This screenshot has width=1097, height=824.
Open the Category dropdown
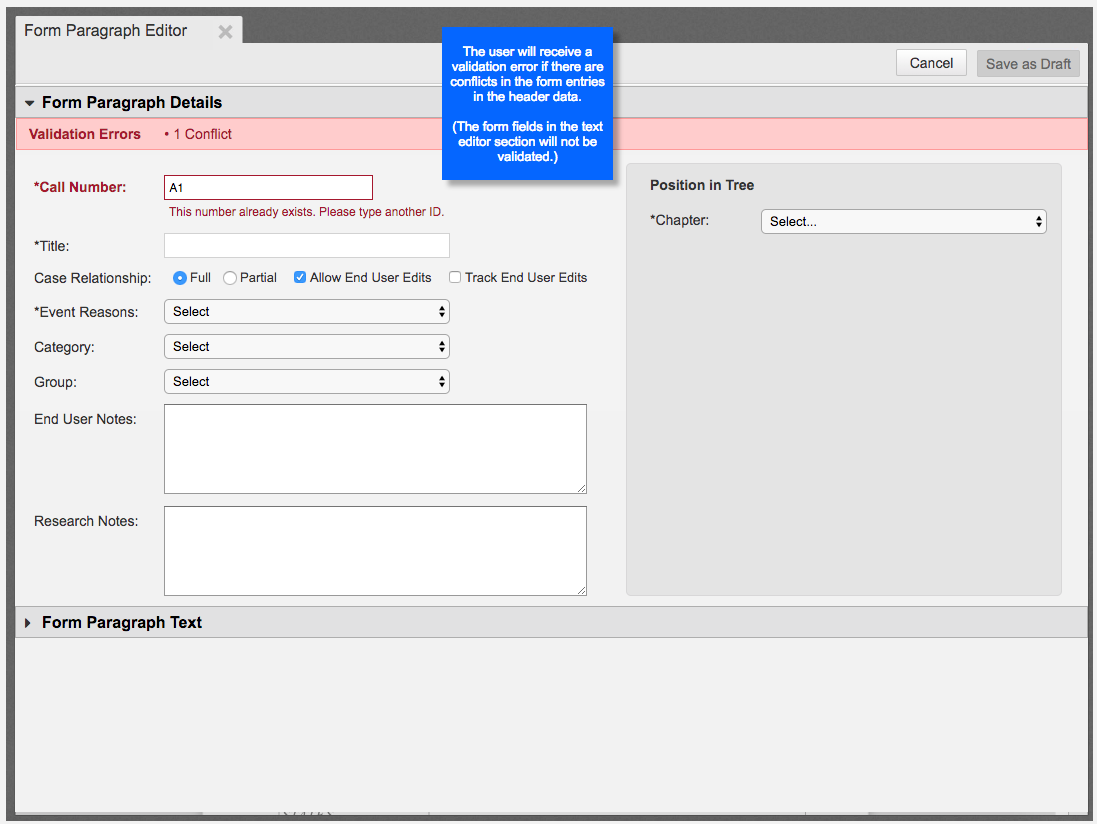pos(306,347)
